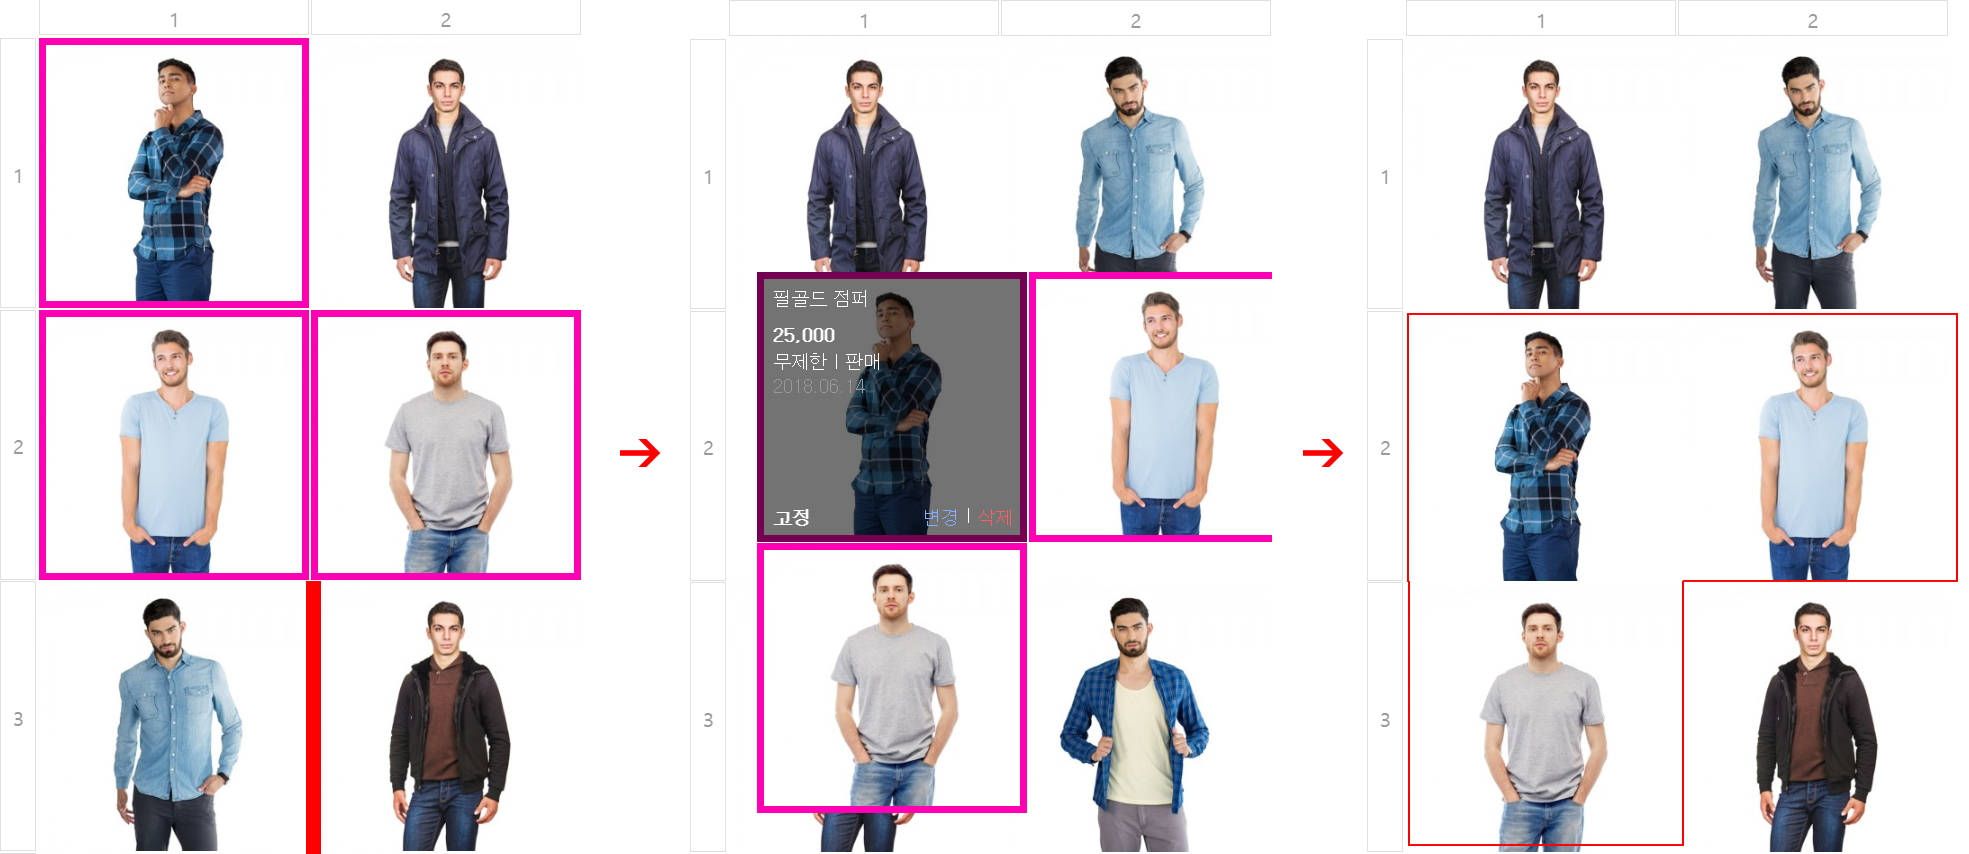Select column header 1 in the left grid

coord(174,19)
